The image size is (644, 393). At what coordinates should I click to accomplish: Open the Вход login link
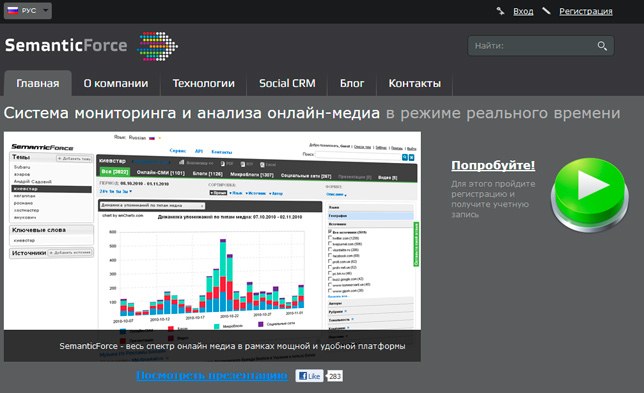point(523,11)
